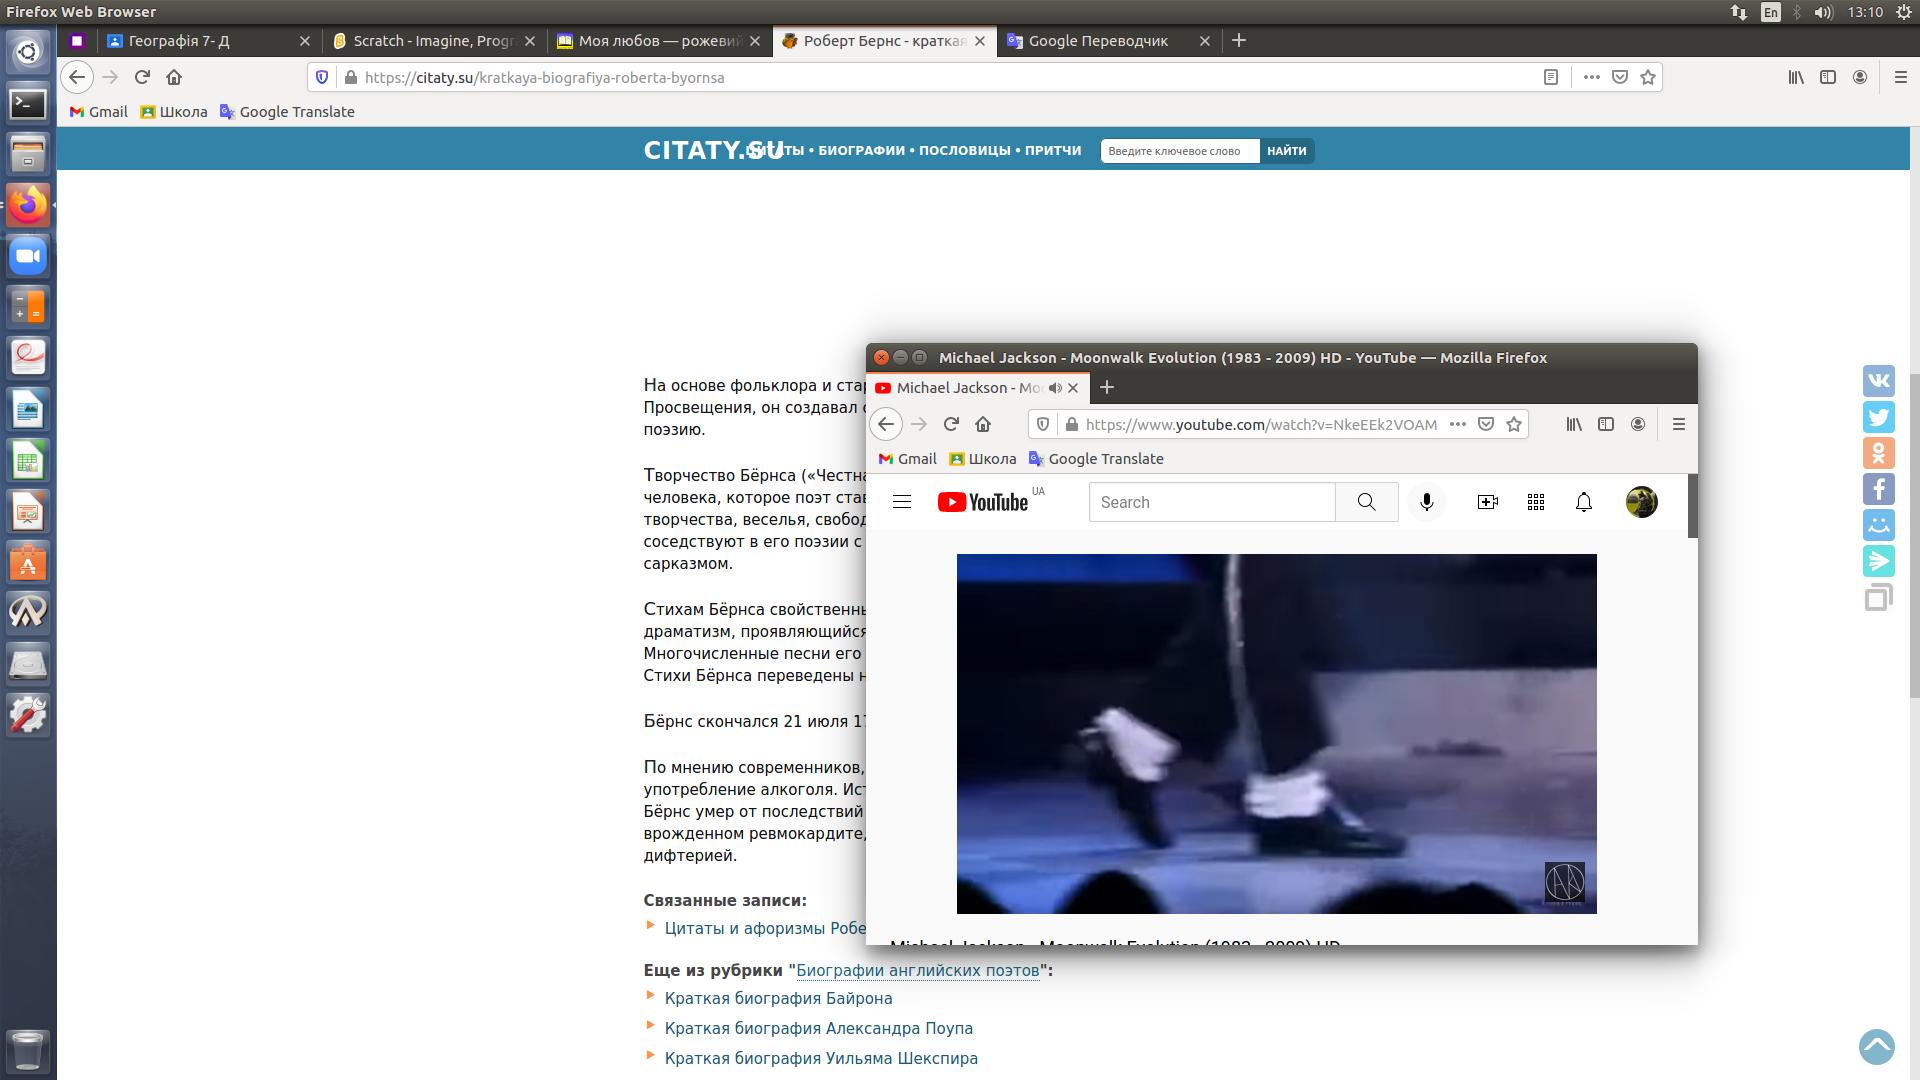Click YouTube voice search microphone icon

point(1427,502)
